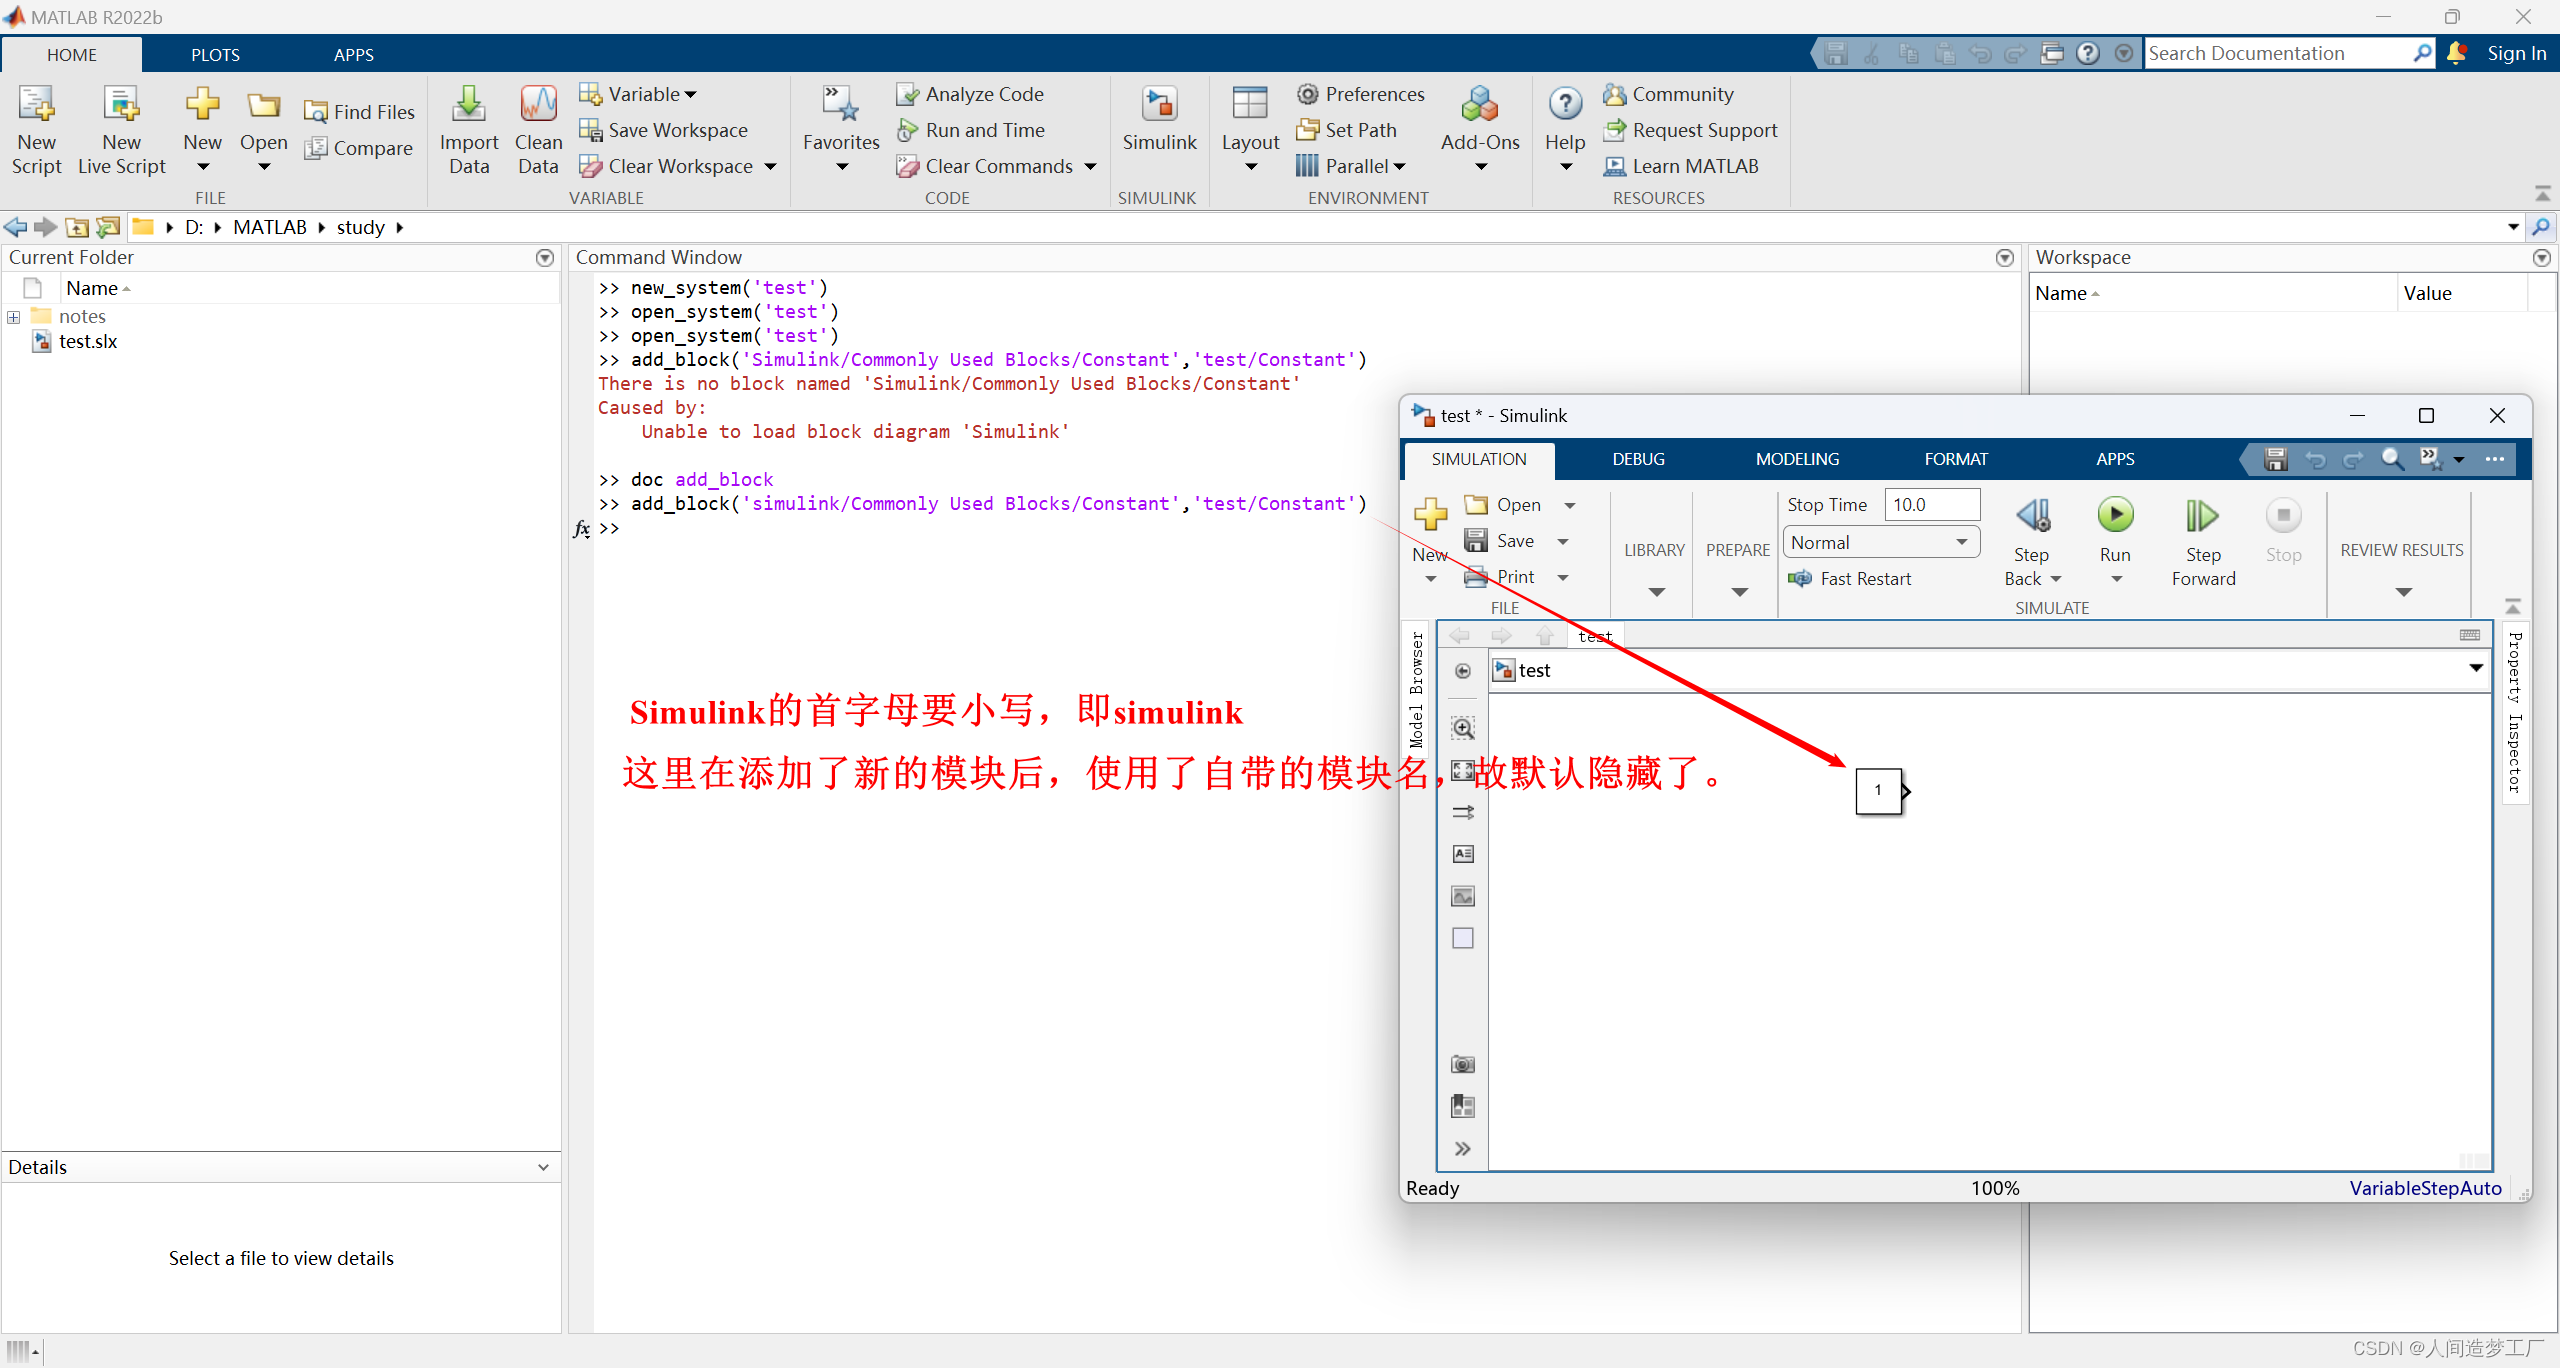Click the Step Forward icon
Image resolution: width=2560 pixels, height=1368 pixels.
coord(2202,517)
